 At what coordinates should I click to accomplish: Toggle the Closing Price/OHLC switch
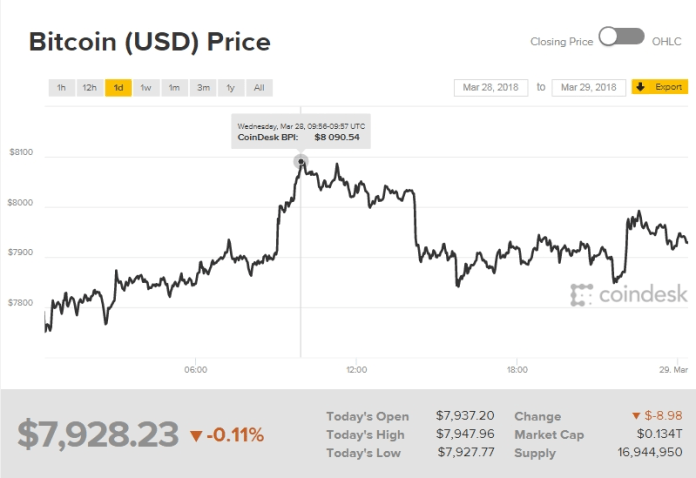click(x=621, y=37)
